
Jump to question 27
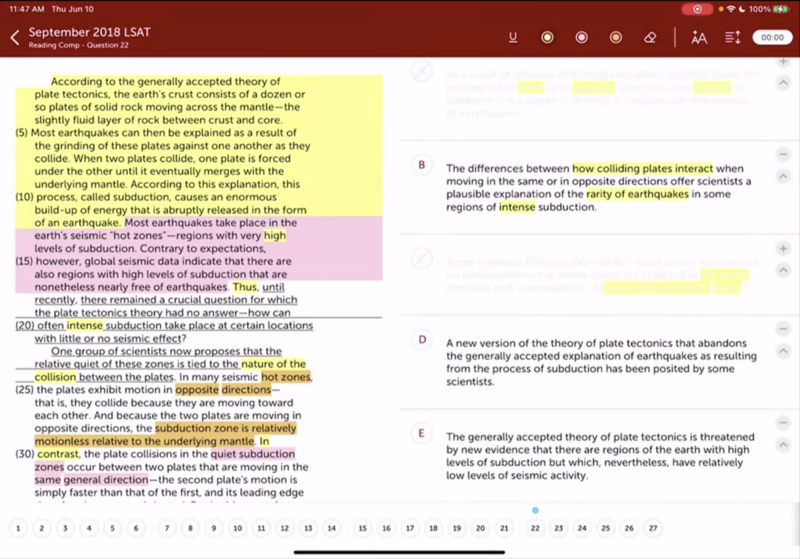(x=653, y=528)
